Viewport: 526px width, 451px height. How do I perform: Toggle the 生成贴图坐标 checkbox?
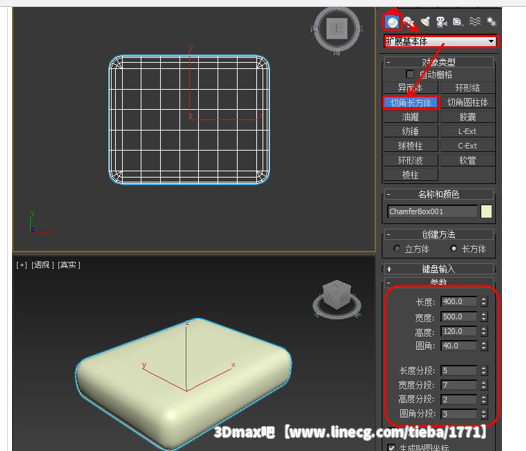[391, 447]
